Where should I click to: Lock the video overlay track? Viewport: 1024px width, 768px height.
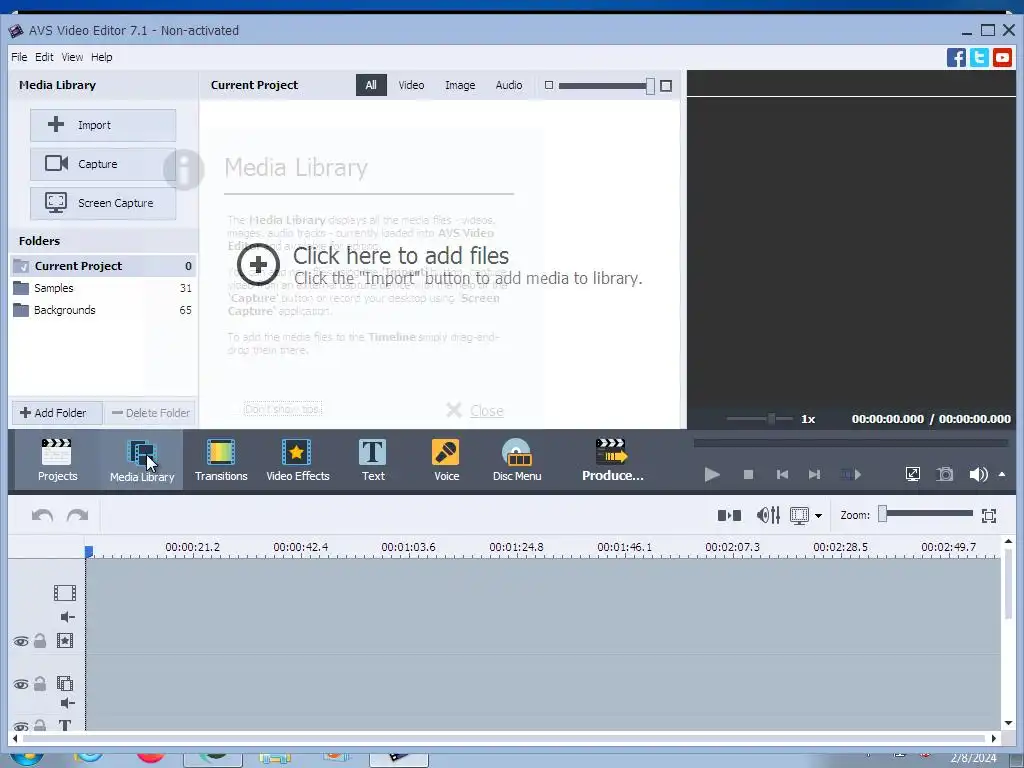click(40, 684)
